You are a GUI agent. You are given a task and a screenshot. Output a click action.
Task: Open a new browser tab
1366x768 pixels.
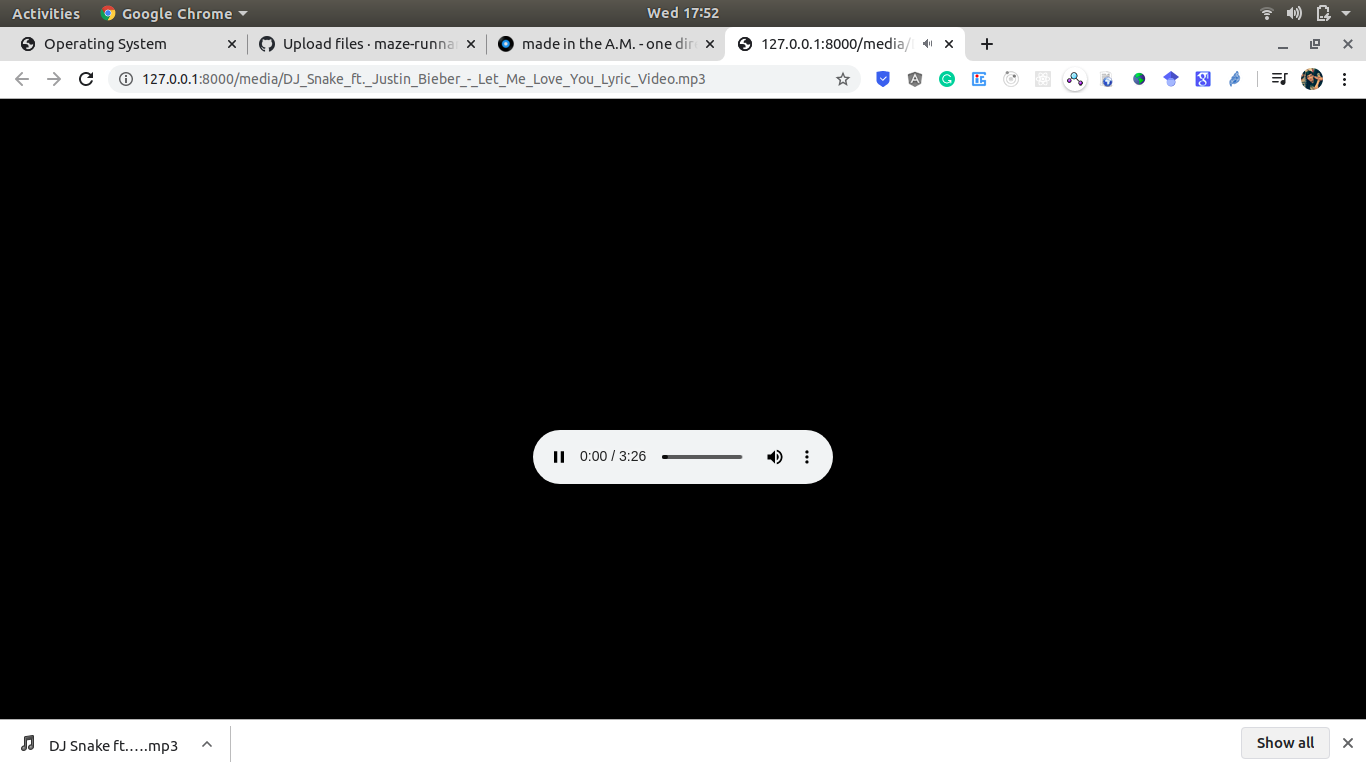coord(987,44)
